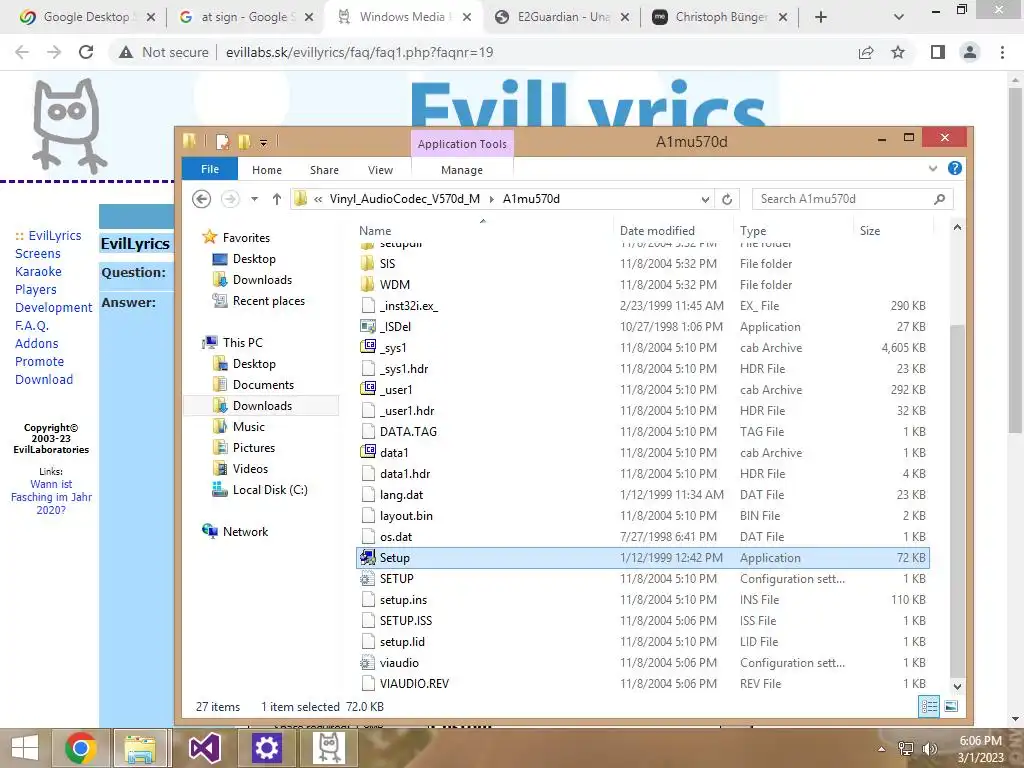Open Chrome from the taskbar
Image resolution: width=1024 pixels, height=768 pixels.
click(x=80, y=748)
